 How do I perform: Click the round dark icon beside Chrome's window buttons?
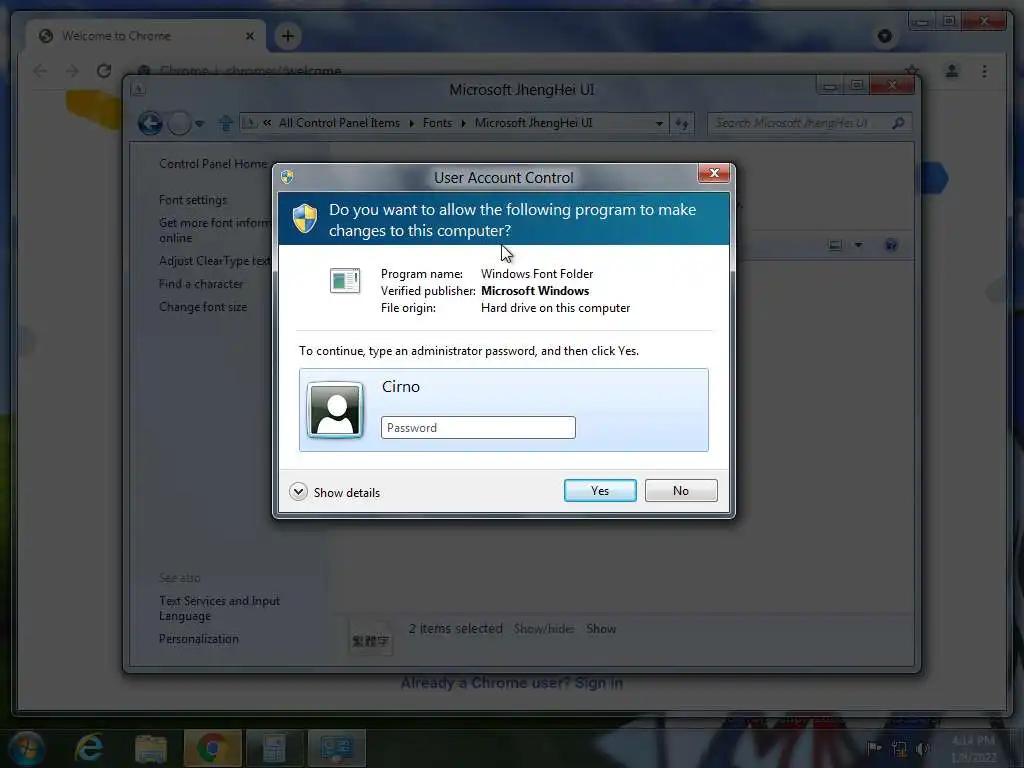(x=885, y=36)
